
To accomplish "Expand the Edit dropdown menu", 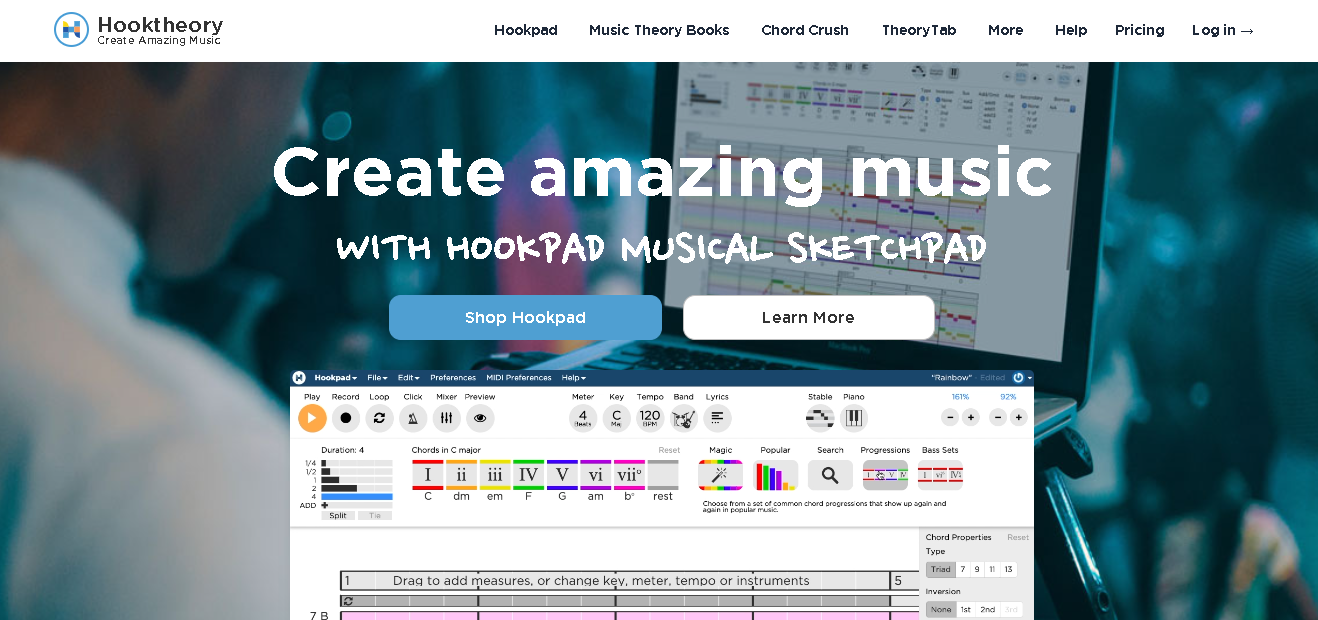I will (409, 378).
